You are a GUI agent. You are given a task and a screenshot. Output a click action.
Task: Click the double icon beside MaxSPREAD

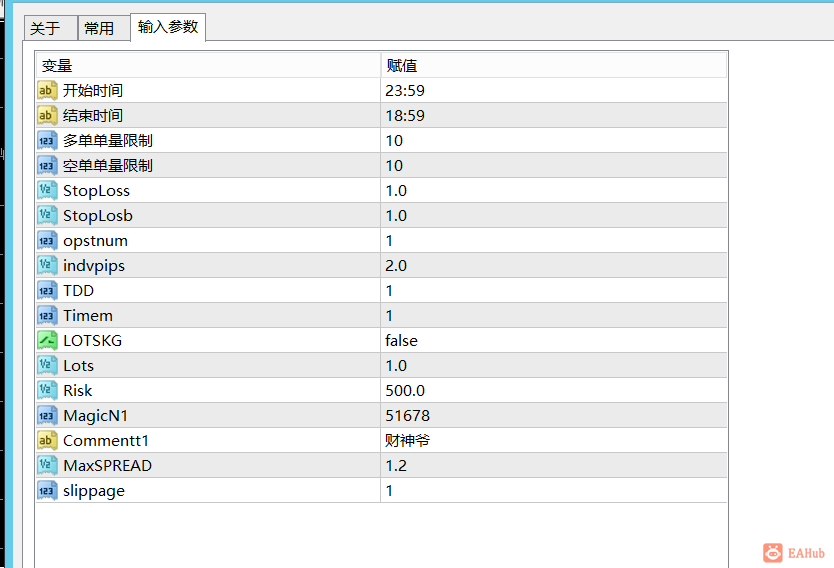tap(47, 465)
